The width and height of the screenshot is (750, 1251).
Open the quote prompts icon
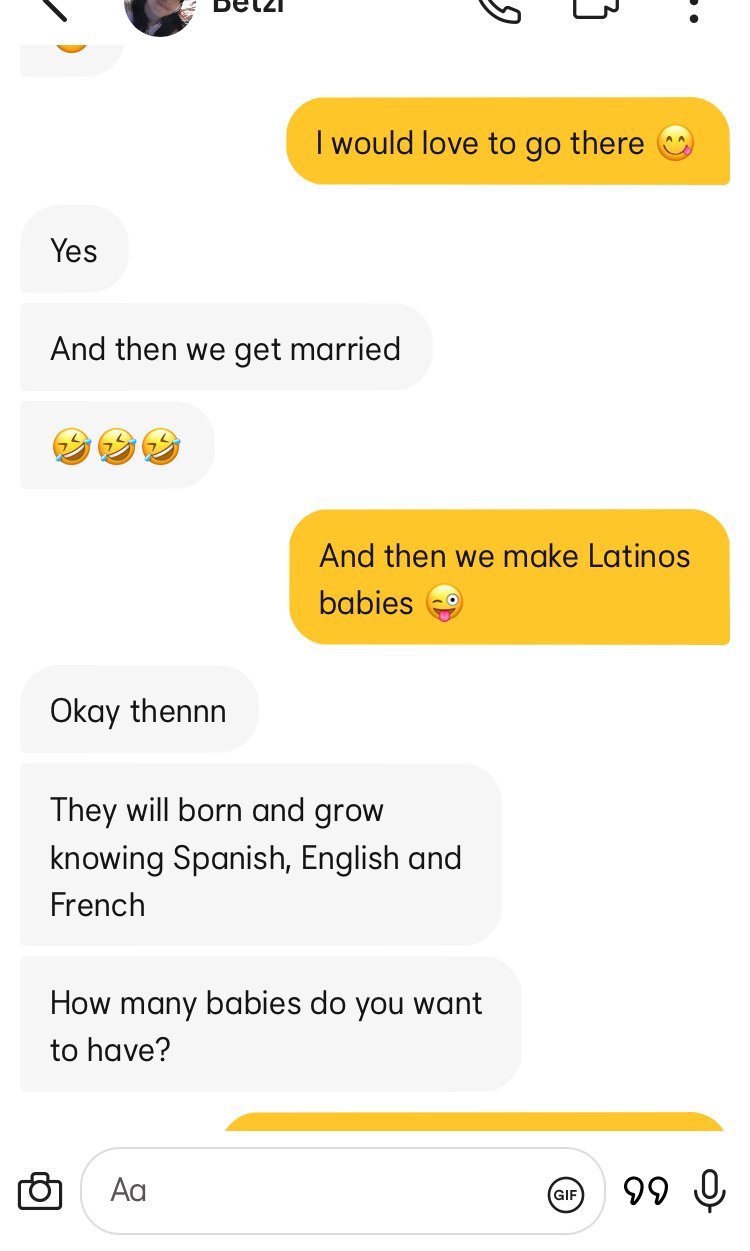coord(646,1190)
